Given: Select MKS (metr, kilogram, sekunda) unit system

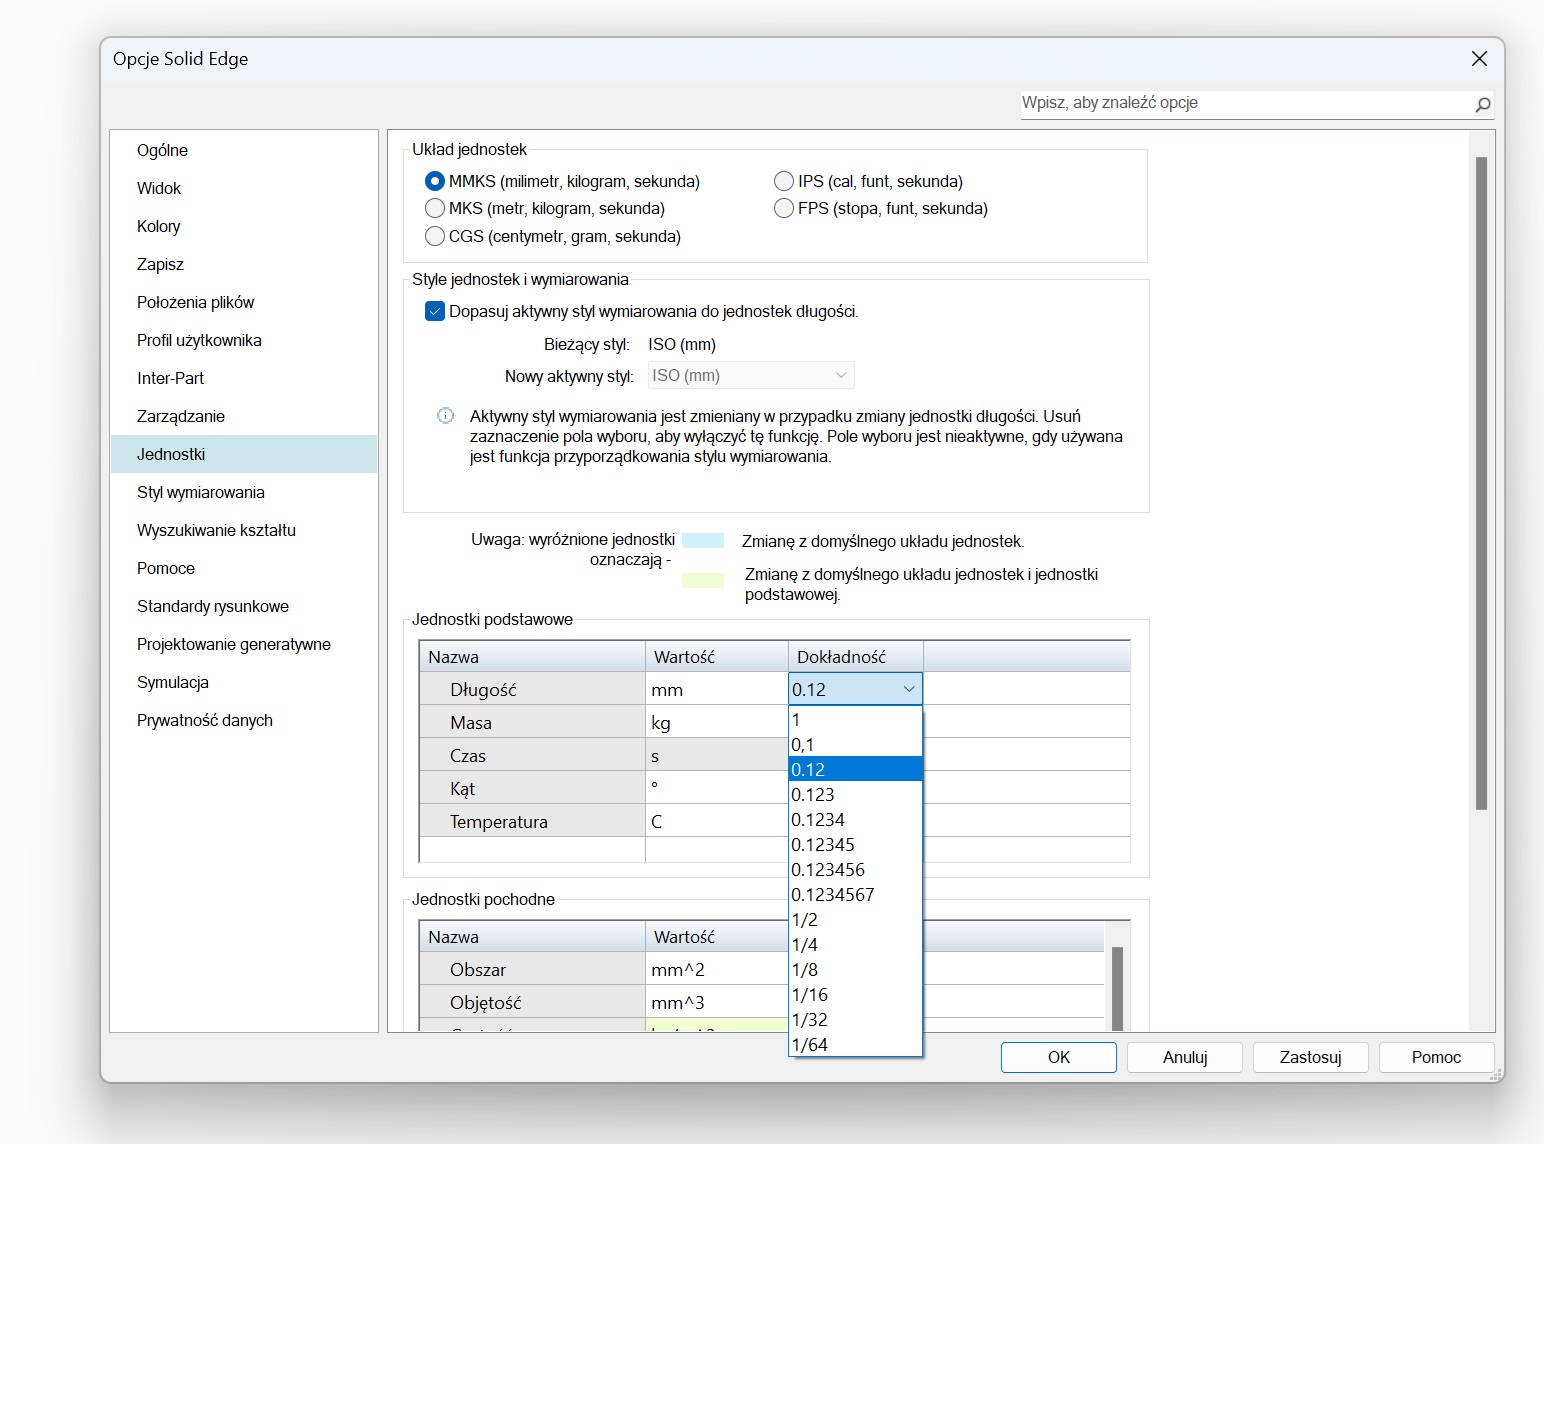Looking at the screenshot, I should [435, 208].
